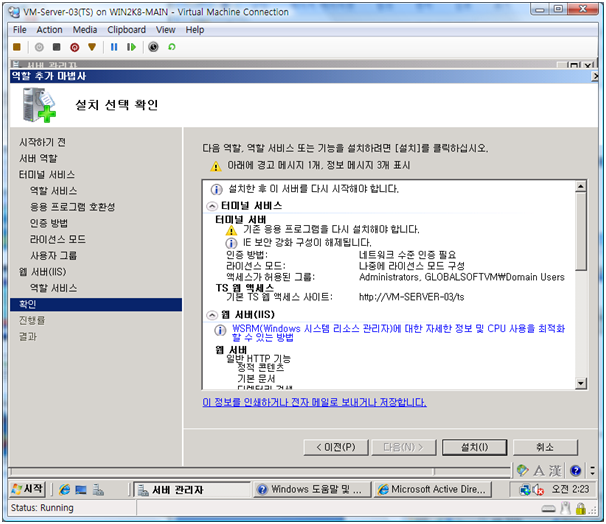606x524 pixels.
Task: Click the Start VM toolbar icon
Action: tap(39, 47)
